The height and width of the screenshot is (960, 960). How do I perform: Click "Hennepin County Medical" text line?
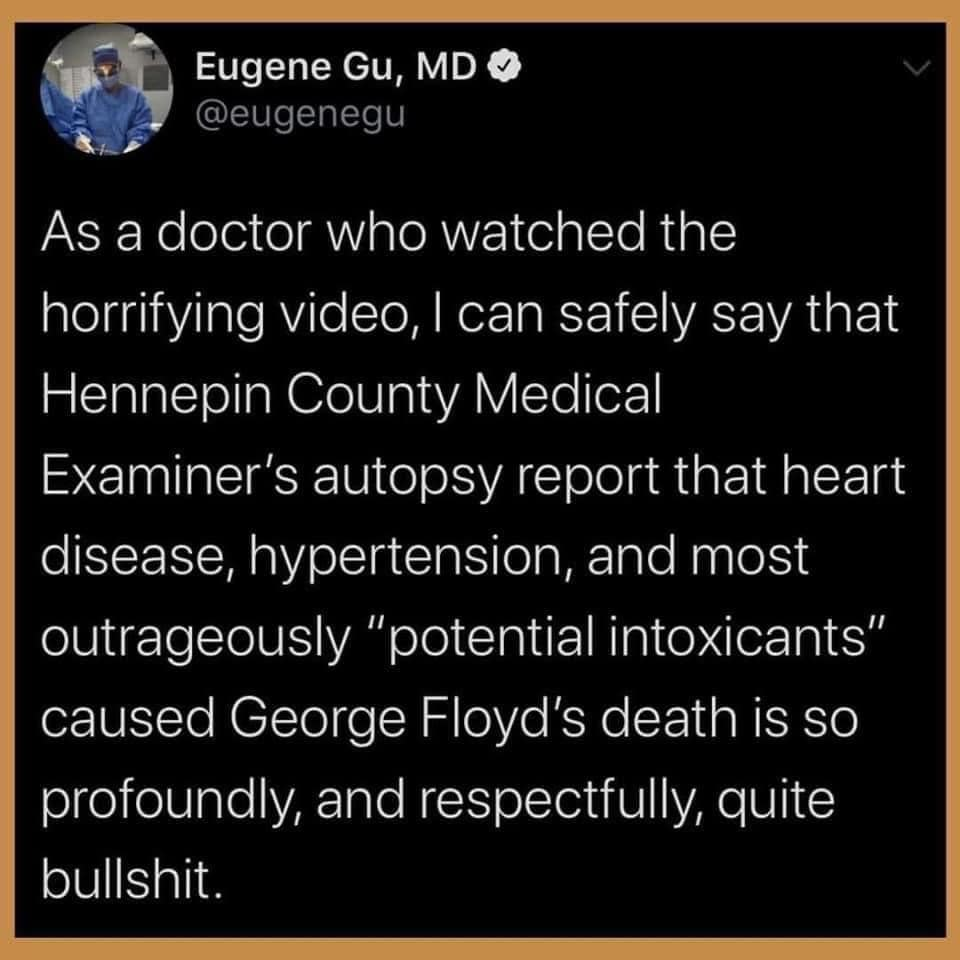pyautogui.click(x=351, y=394)
